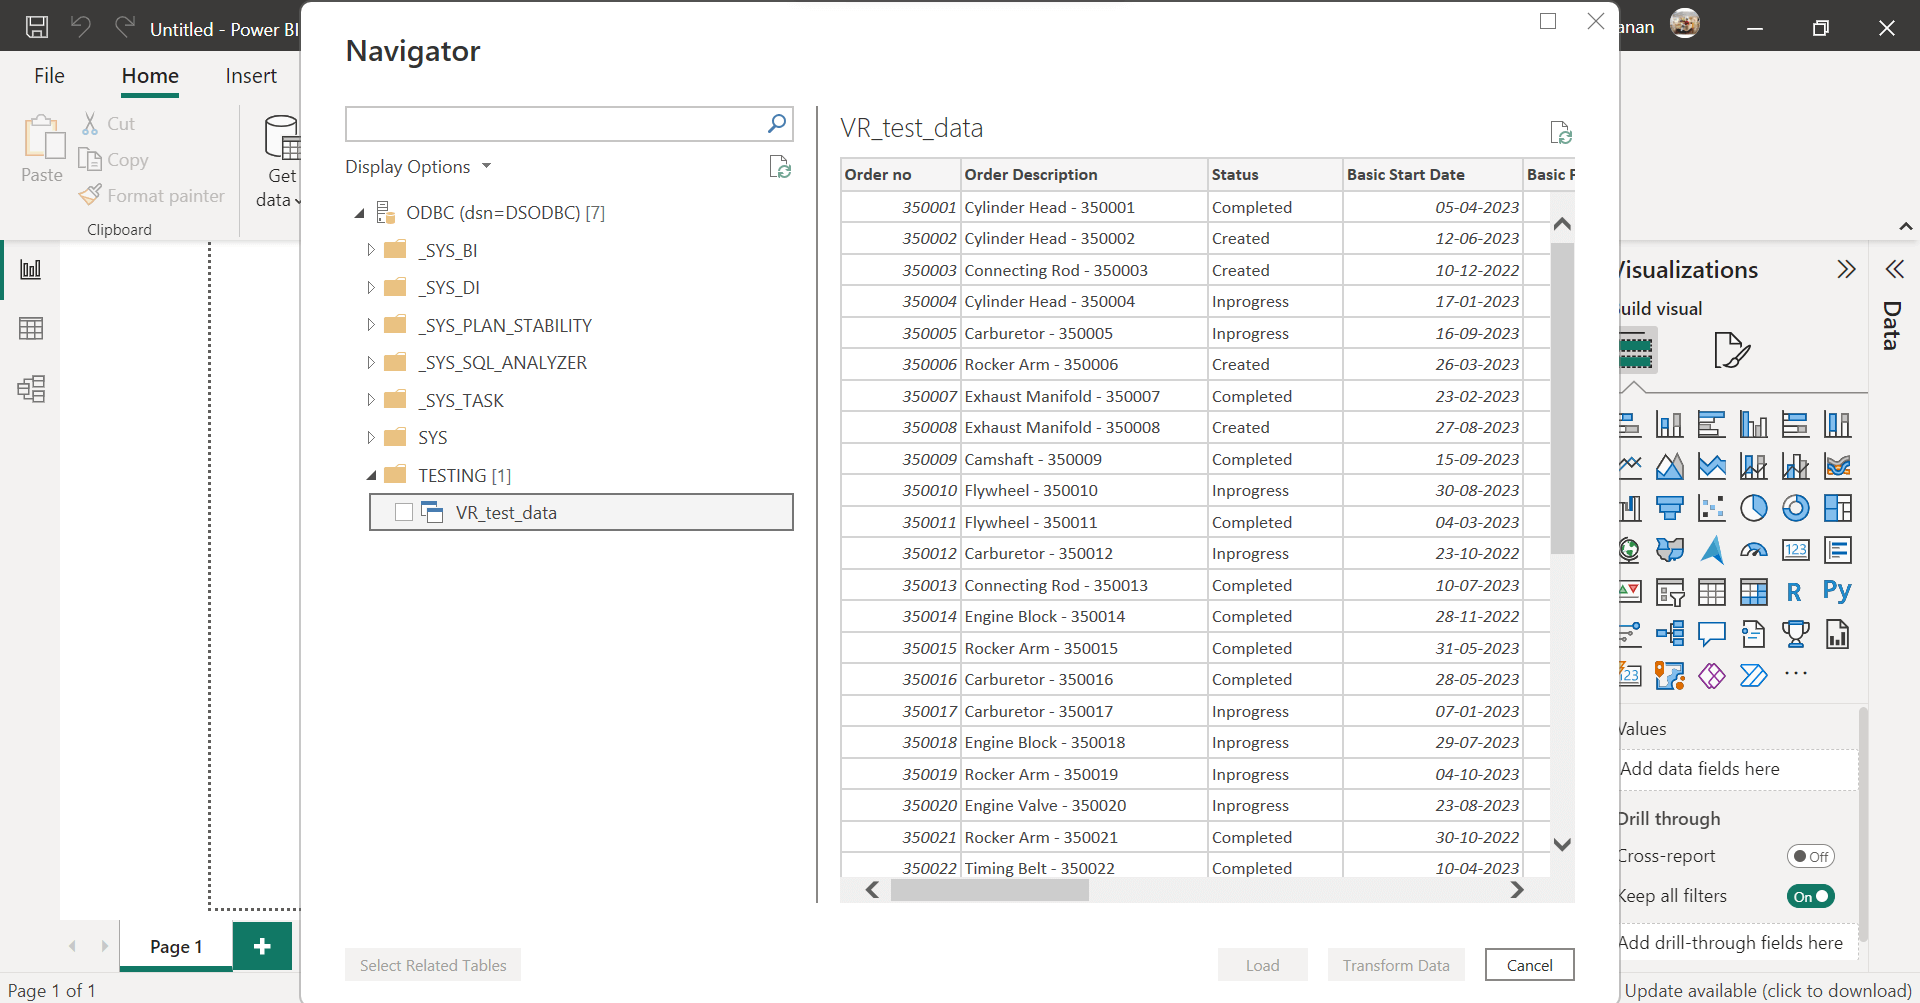
Task: Select the Slicer visual icon
Action: [1670, 591]
